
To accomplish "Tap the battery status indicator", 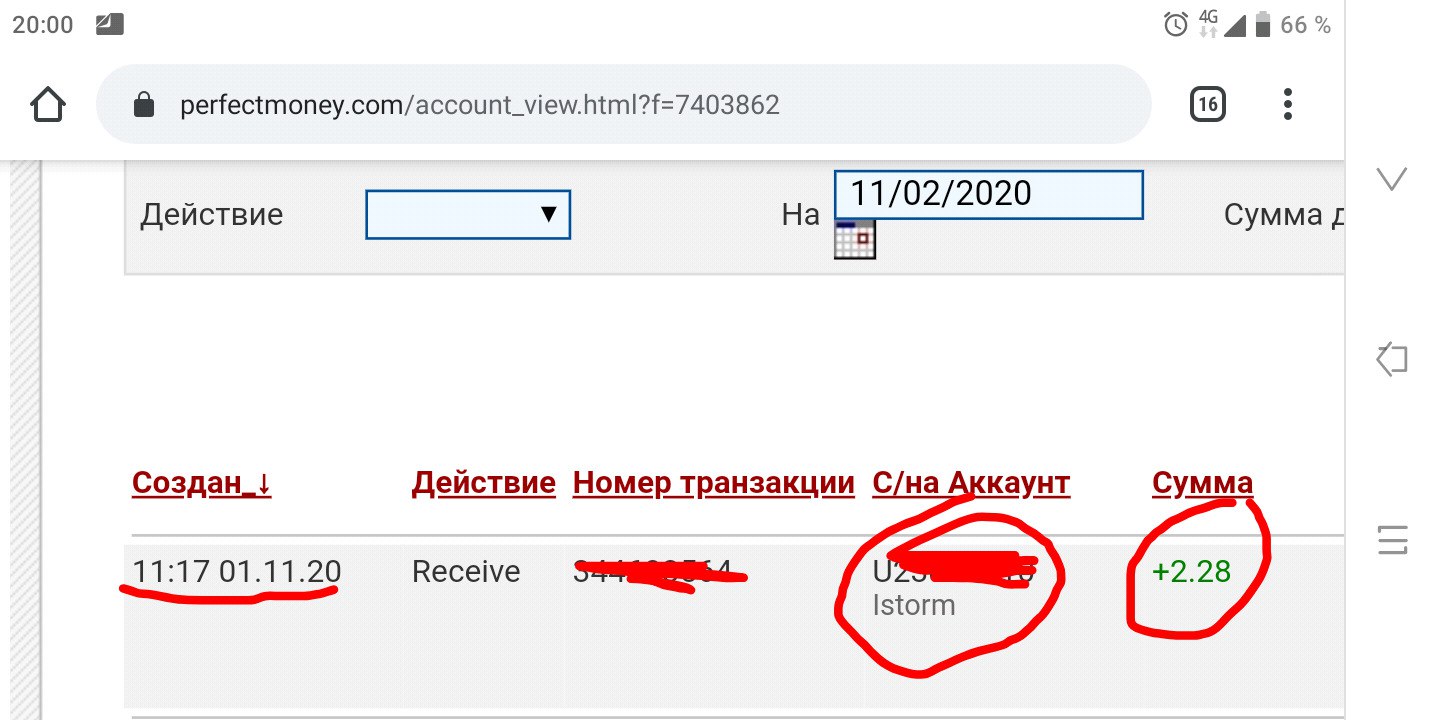I will (1264, 25).
